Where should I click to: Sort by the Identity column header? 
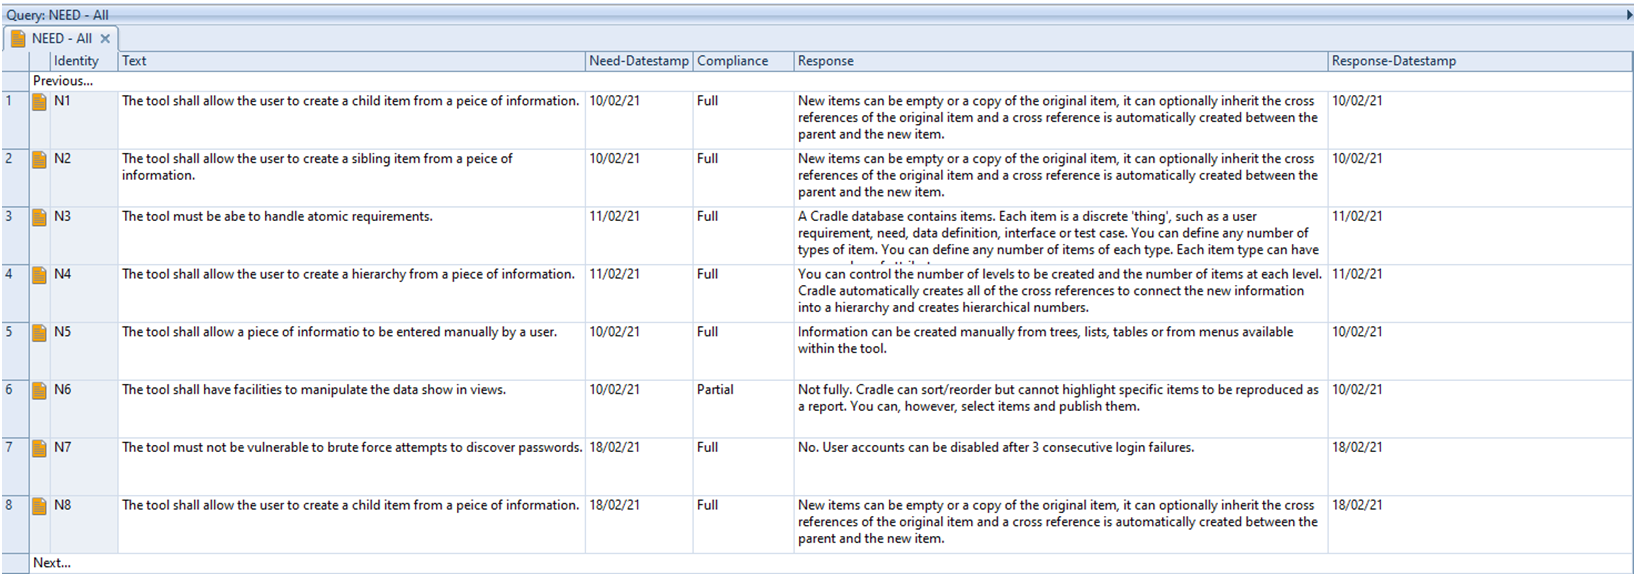(84, 61)
